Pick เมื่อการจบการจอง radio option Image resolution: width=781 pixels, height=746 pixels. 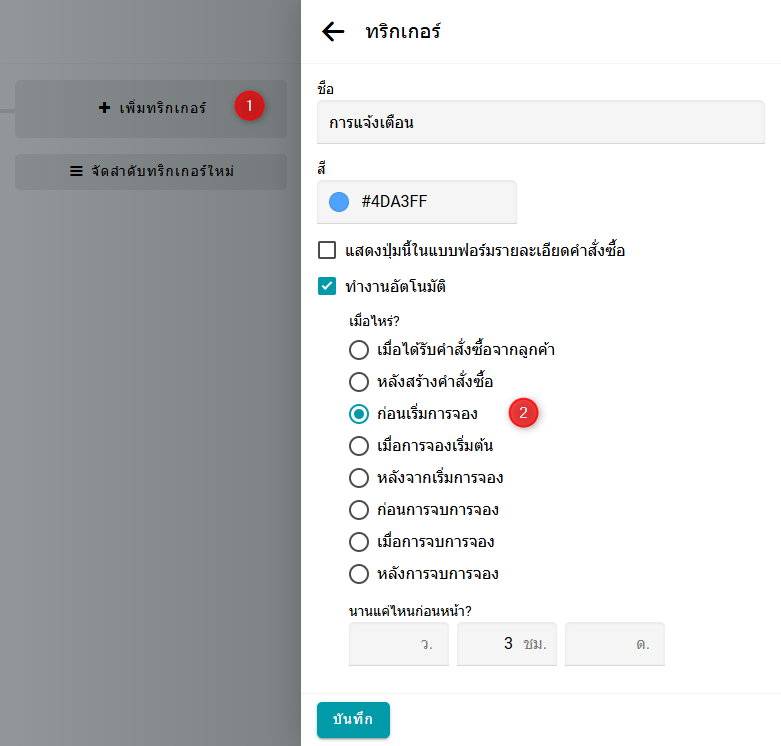(x=359, y=542)
